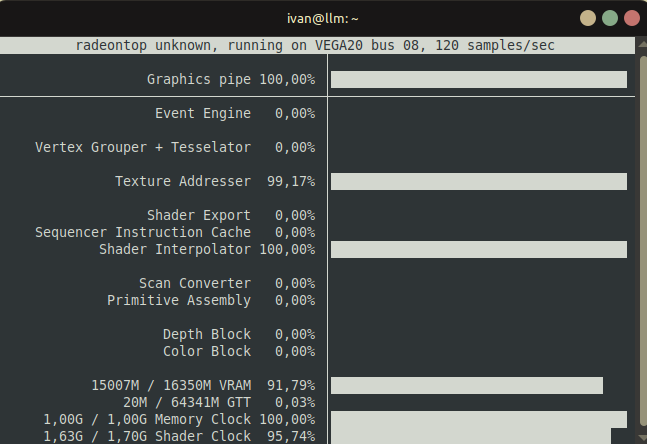Click the green maximize window button
The width and height of the screenshot is (647, 444).
pyautogui.click(x=609, y=18)
